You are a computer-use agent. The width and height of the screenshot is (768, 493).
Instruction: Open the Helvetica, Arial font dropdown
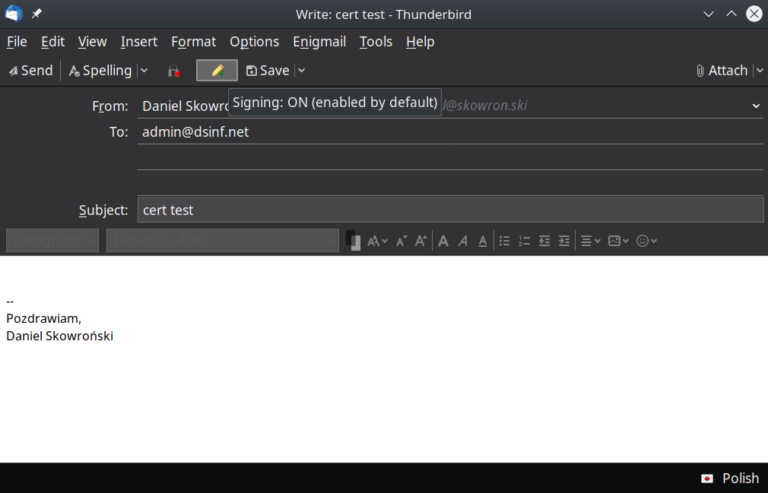pos(222,240)
